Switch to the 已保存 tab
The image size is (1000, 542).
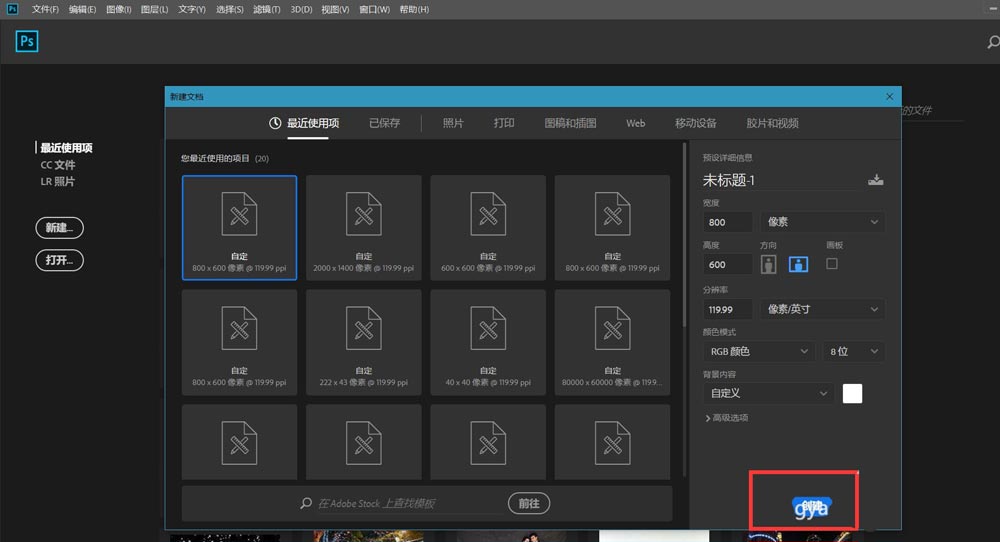tap(385, 123)
